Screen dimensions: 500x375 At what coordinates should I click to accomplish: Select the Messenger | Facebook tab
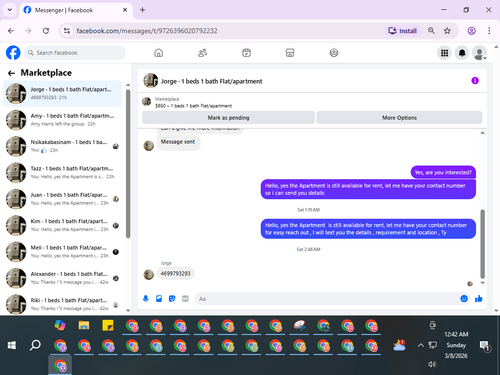click(x=76, y=10)
